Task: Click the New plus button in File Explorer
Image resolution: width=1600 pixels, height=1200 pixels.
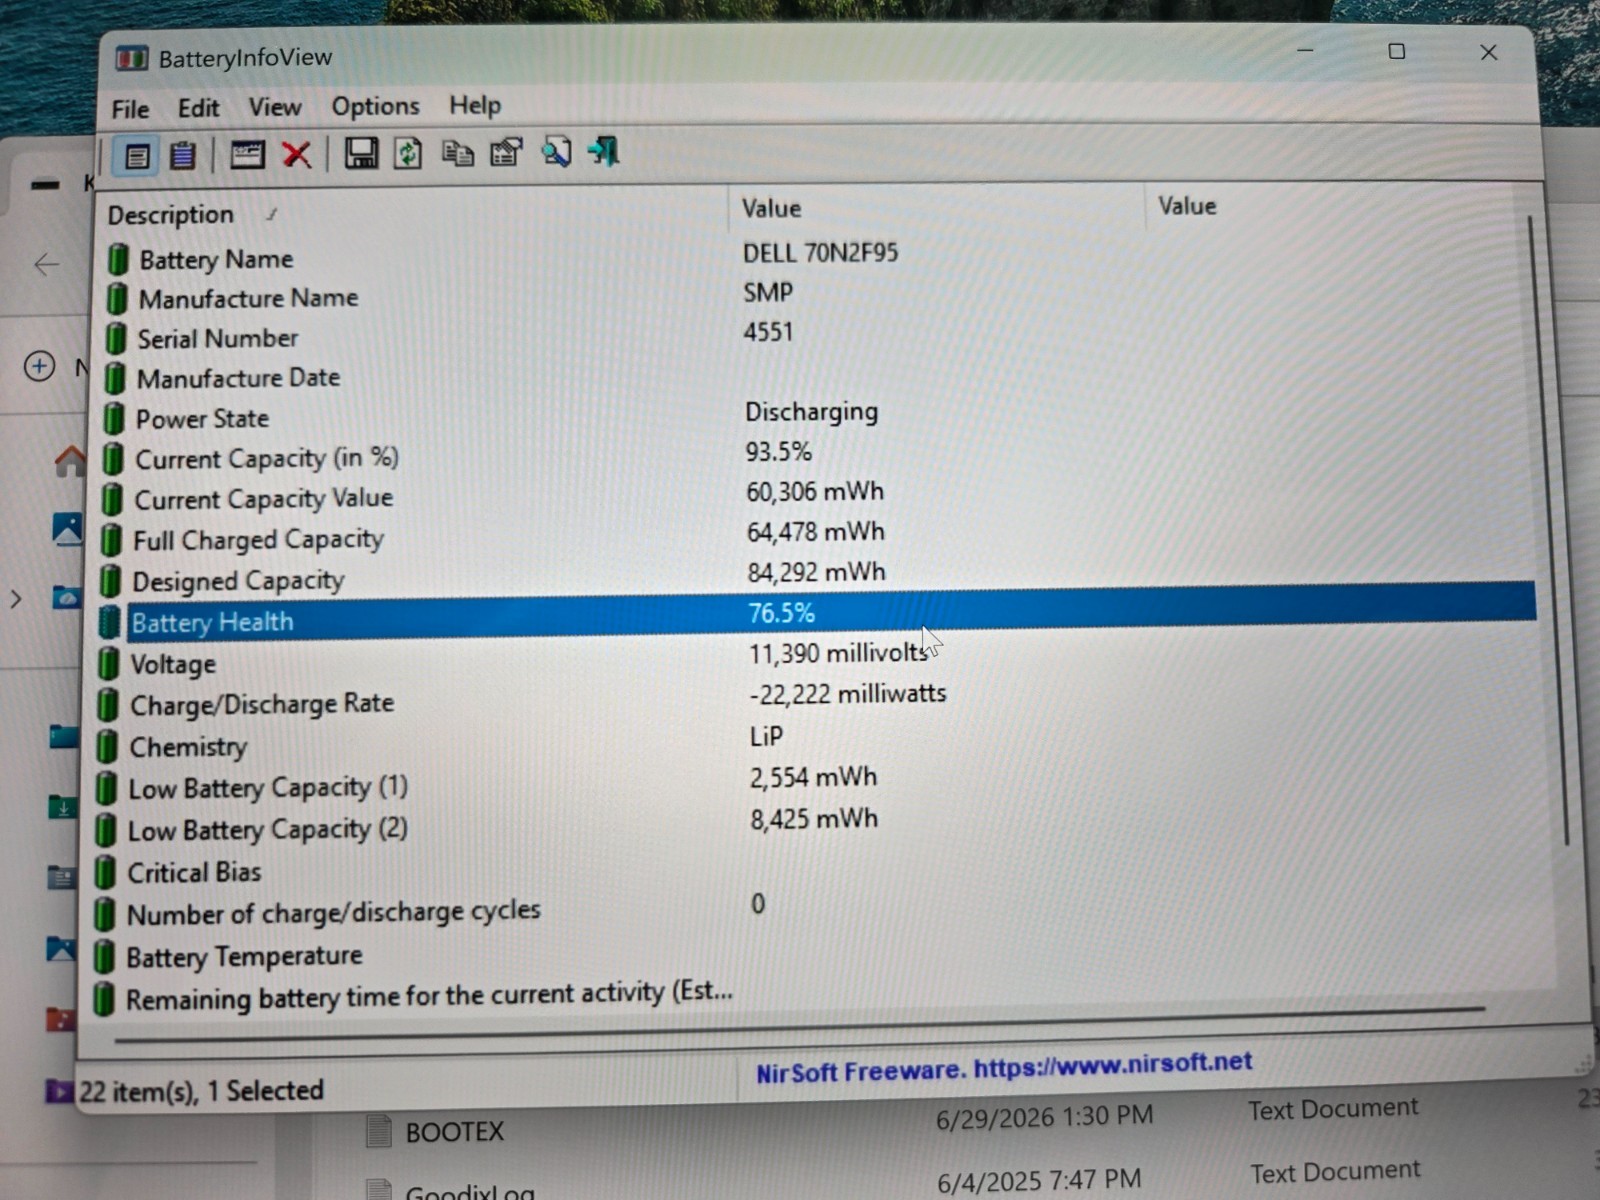Action: (39, 366)
